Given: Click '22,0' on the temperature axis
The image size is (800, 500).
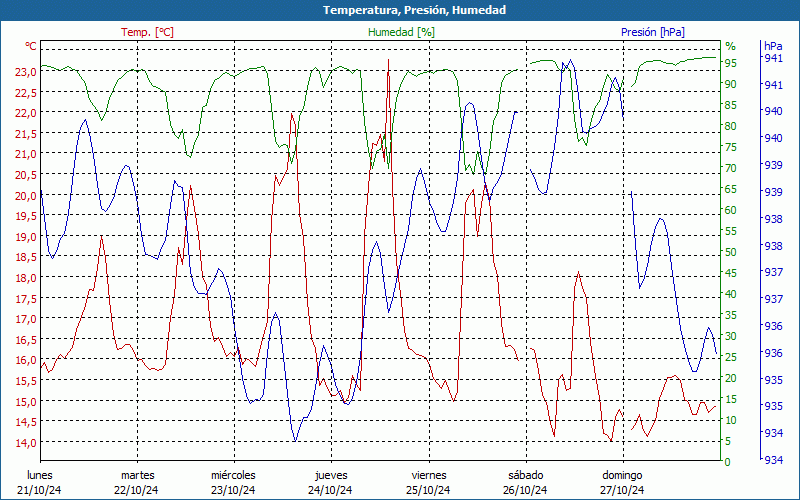Looking at the screenshot, I should point(26,113).
